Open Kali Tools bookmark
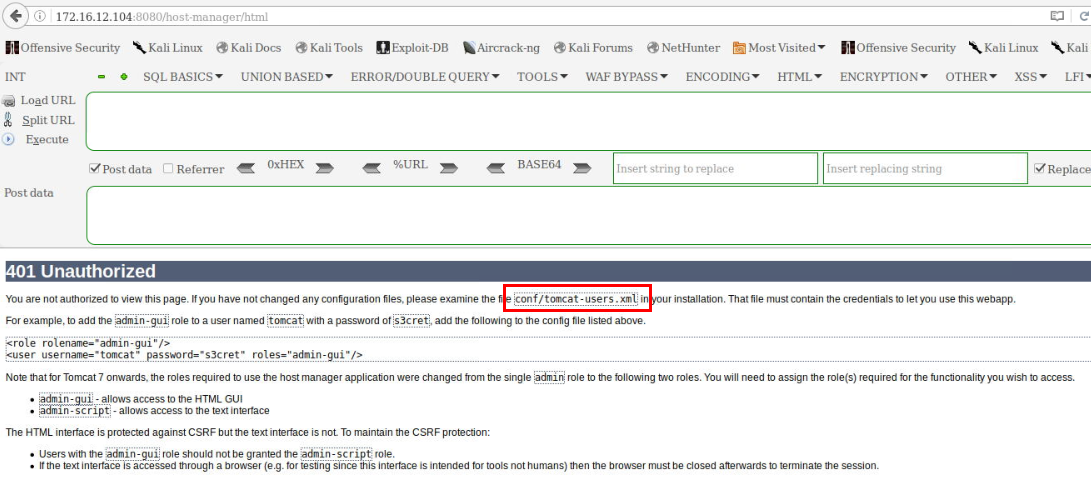Image resolution: width=1091 pixels, height=503 pixels. pyautogui.click(x=329, y=48)
